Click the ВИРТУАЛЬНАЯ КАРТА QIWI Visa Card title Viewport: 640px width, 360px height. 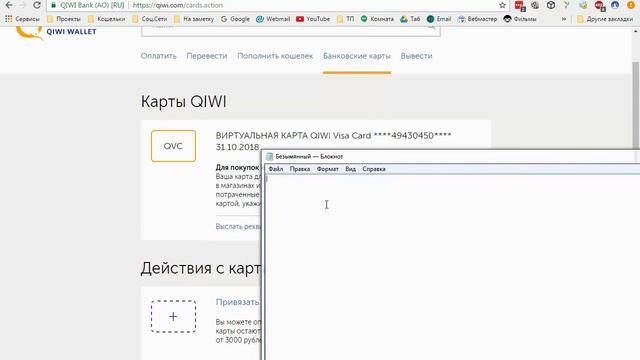(333, 136)
